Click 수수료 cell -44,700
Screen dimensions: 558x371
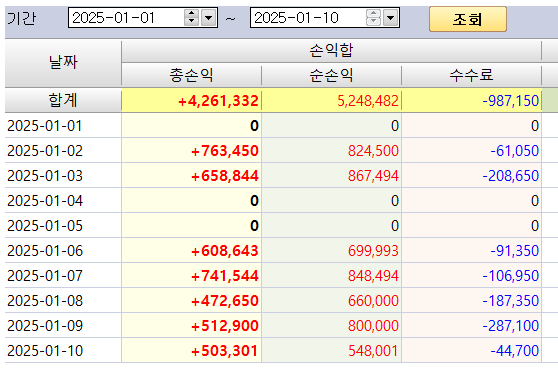(x=472, y=351)
